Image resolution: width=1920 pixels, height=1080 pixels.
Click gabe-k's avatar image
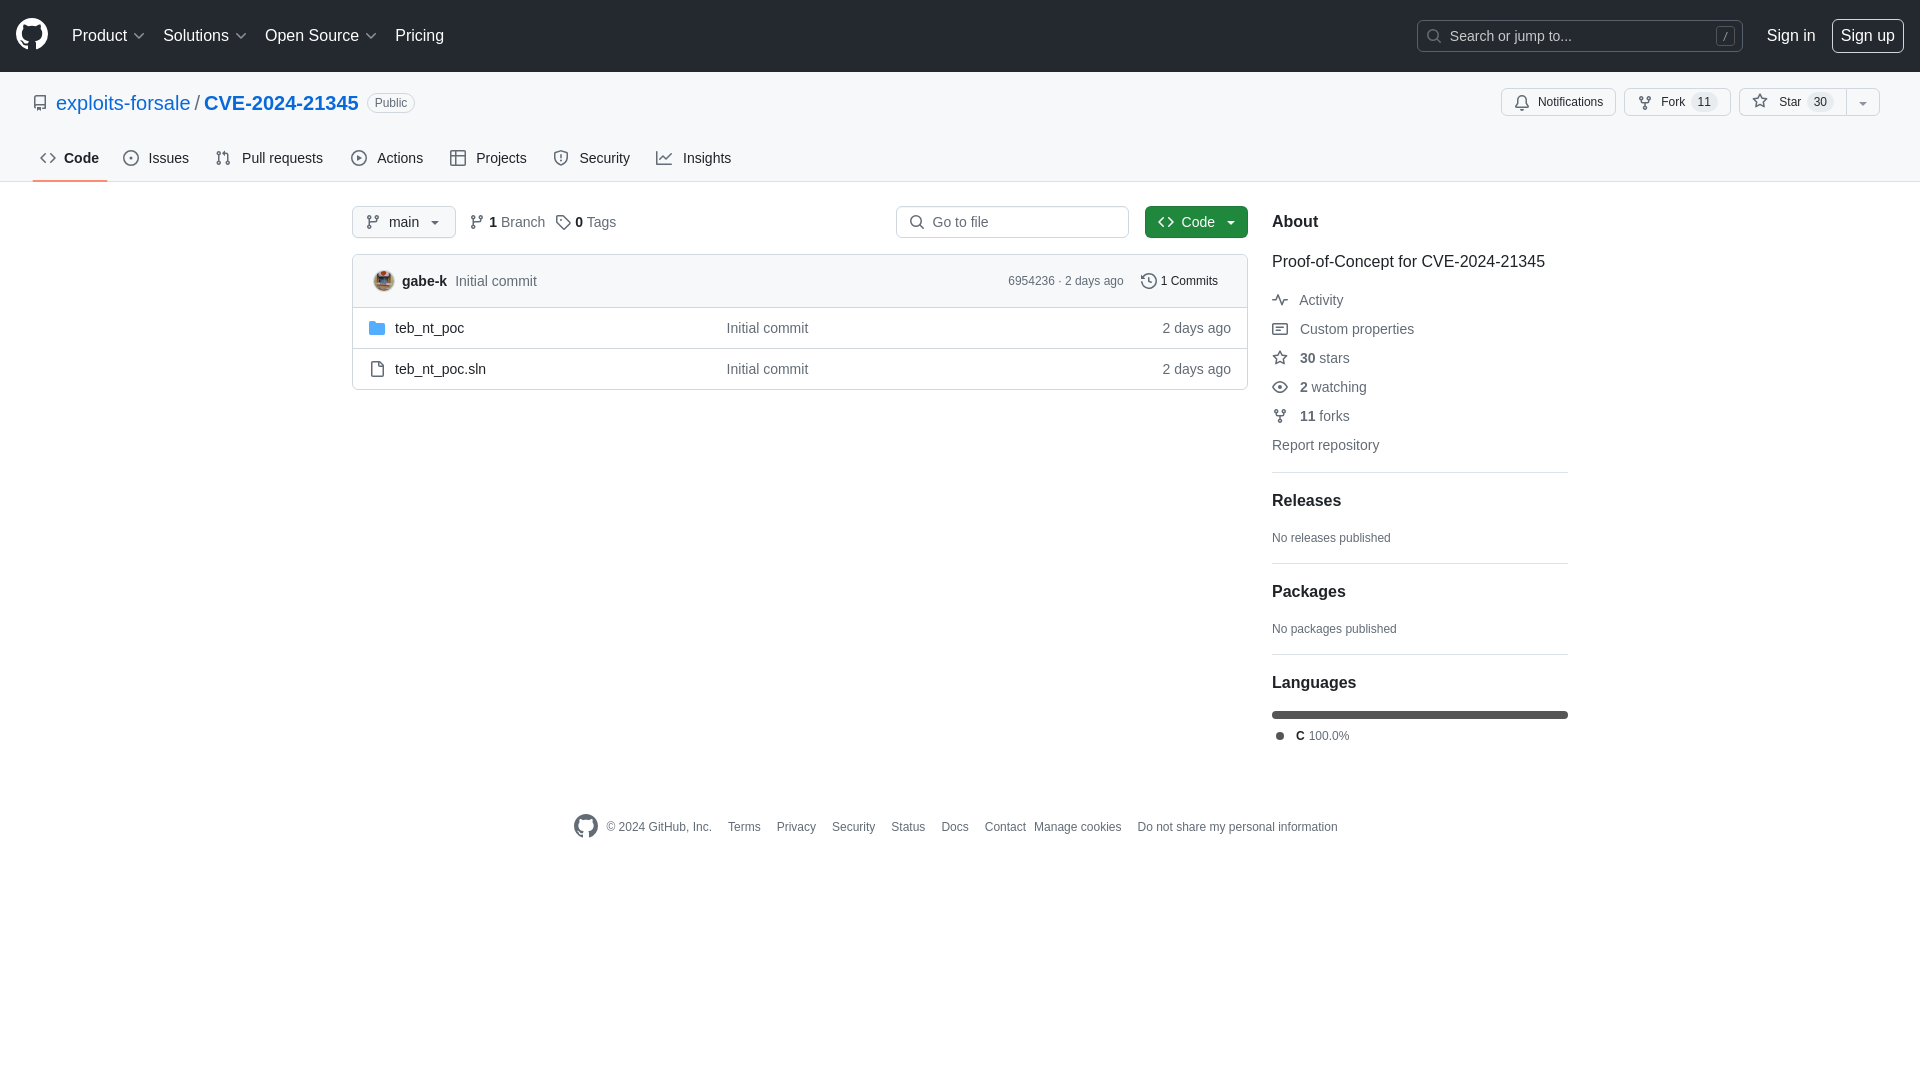click(384, 281)
